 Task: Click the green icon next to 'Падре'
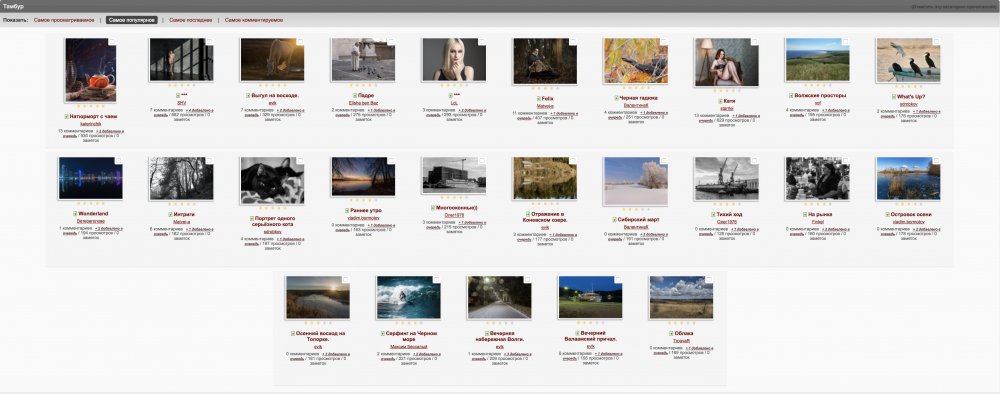click(354, 95)
